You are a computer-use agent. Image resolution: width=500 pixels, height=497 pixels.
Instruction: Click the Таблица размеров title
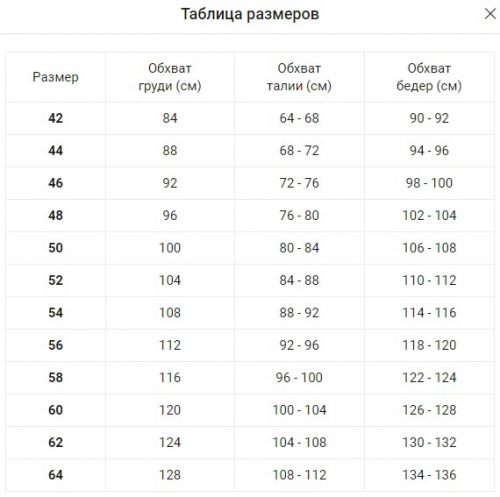point(250,14)
